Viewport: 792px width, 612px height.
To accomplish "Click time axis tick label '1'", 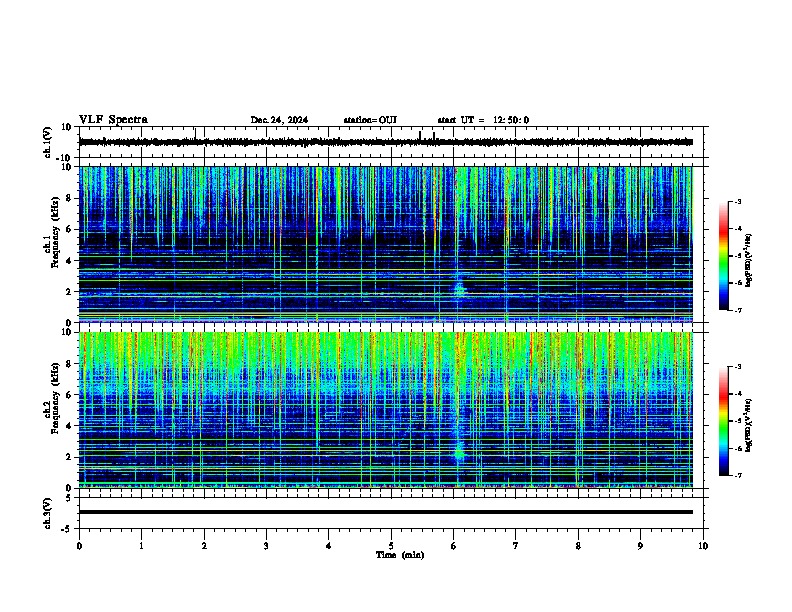I will coord(142,546).
